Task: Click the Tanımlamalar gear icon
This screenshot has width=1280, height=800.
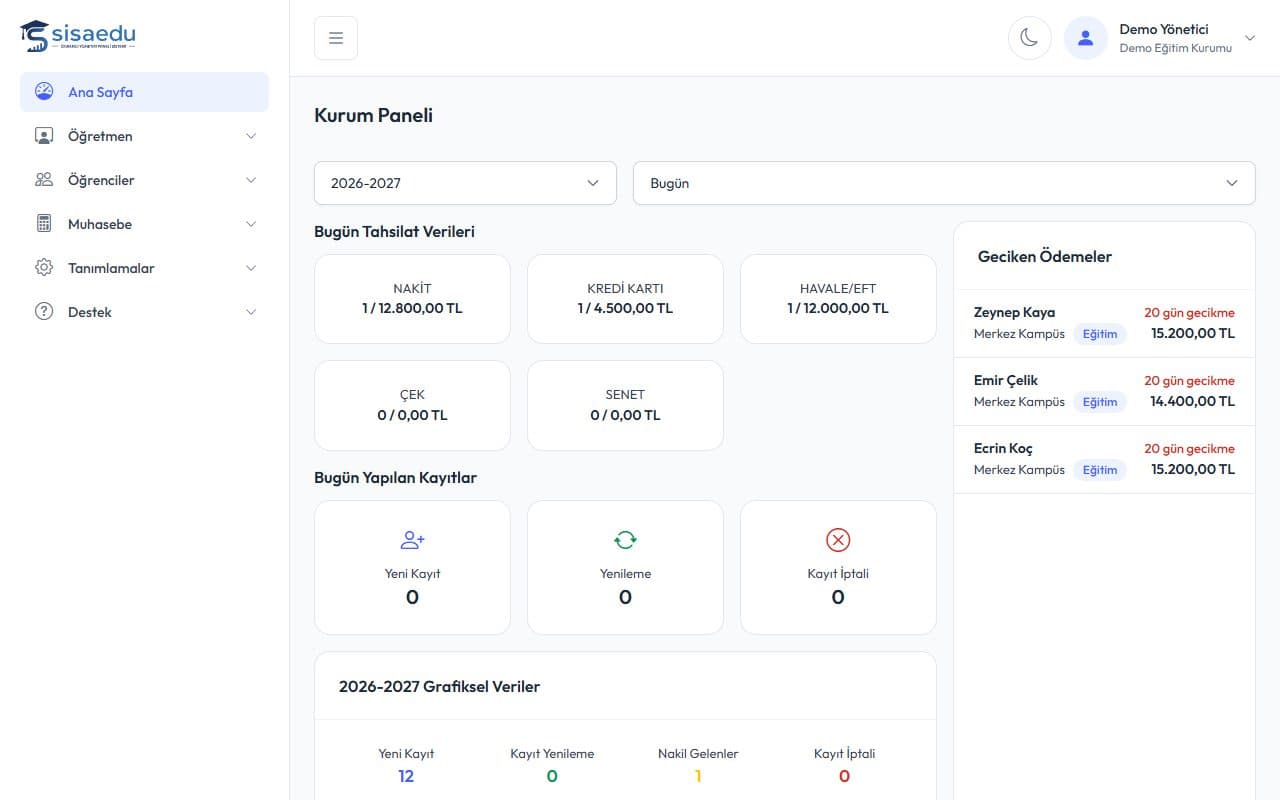Action: coord(44,268)
